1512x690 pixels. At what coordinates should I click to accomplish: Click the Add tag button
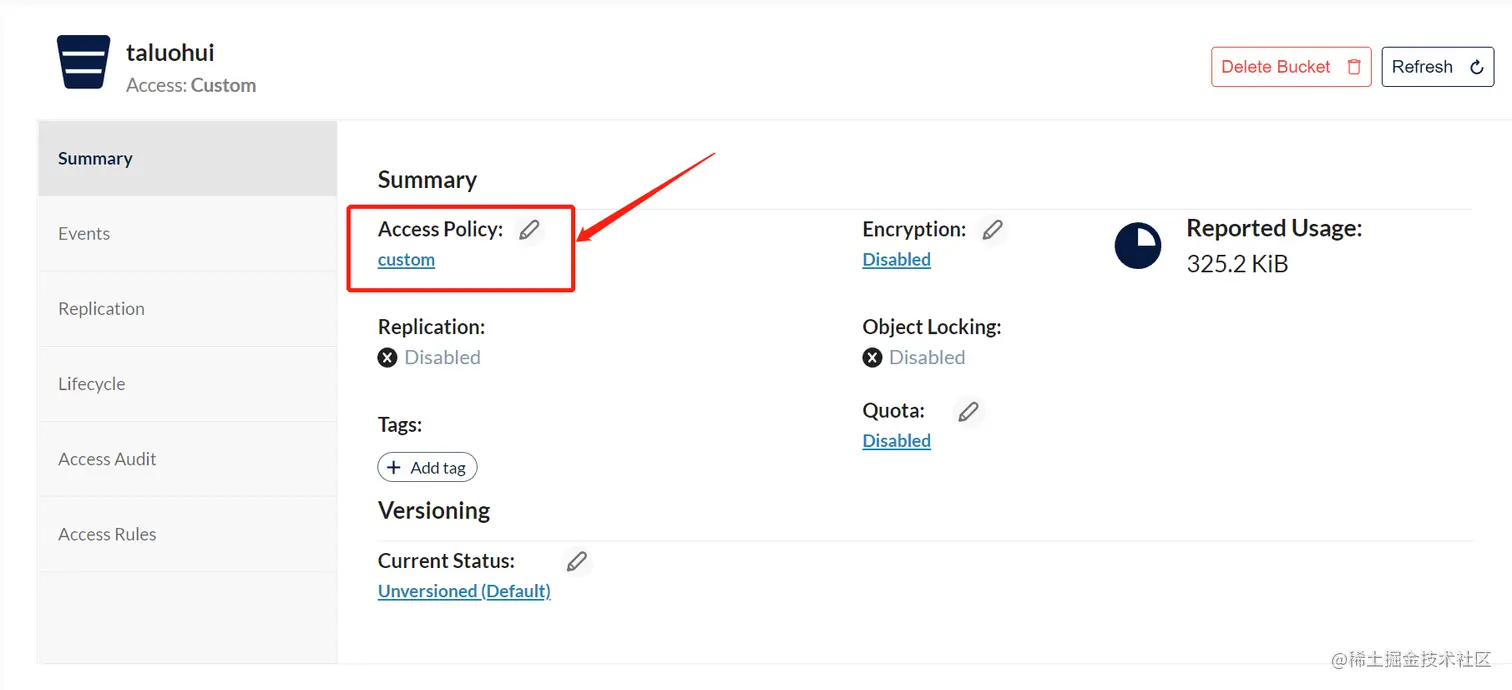(427, 467)
